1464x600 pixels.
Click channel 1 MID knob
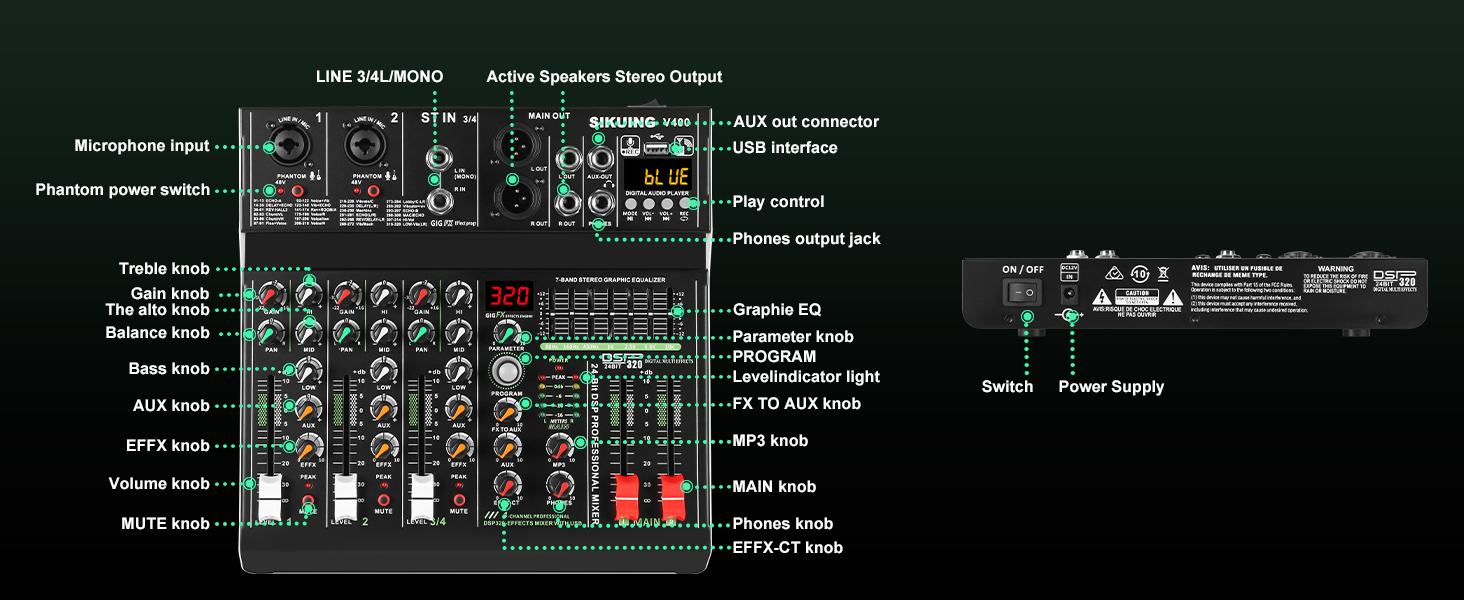pyautogui.click(x=309, y=332)
